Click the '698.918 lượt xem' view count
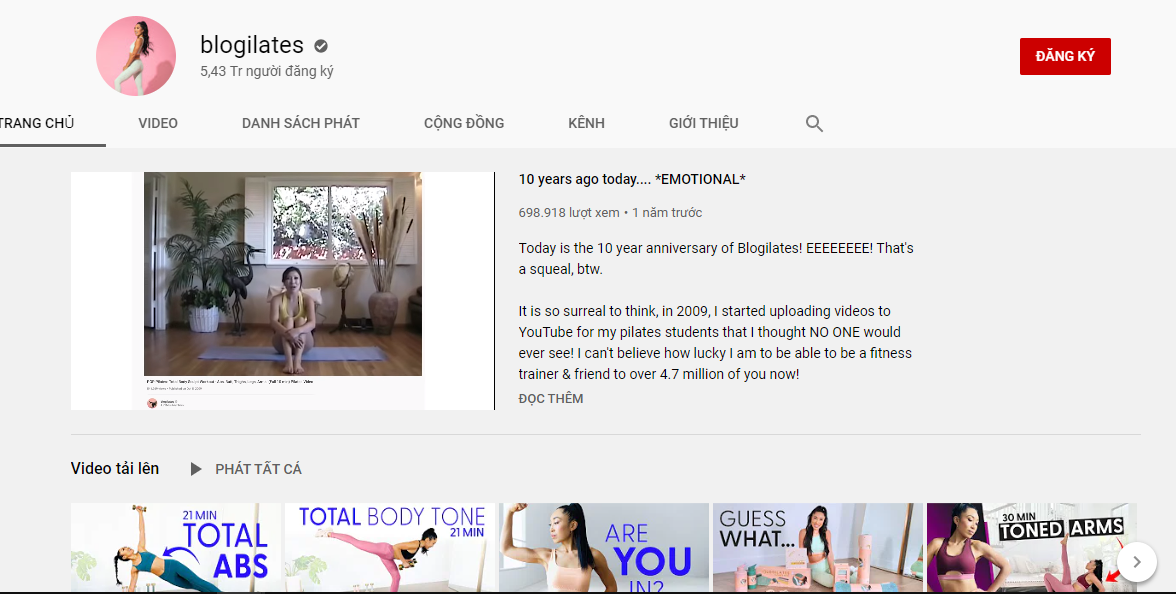Screen dimensions: 1176x594 tap(568, 213)
